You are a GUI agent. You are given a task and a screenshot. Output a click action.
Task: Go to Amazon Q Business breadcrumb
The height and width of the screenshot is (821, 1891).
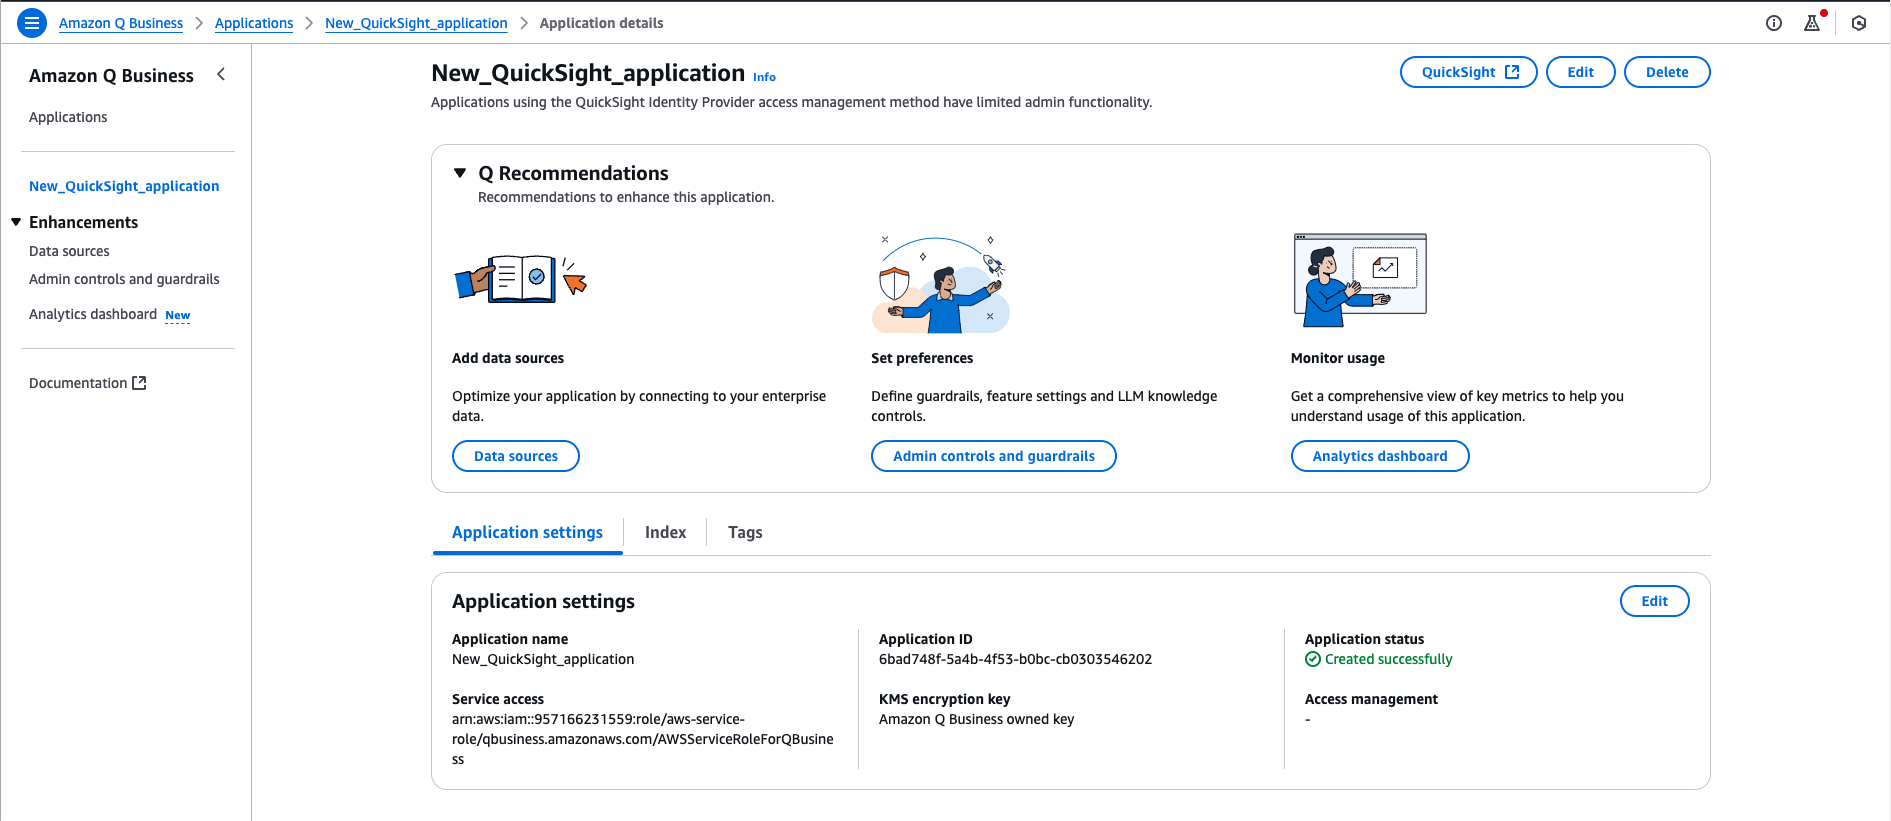pyautogui.click(x=121, y=23)
